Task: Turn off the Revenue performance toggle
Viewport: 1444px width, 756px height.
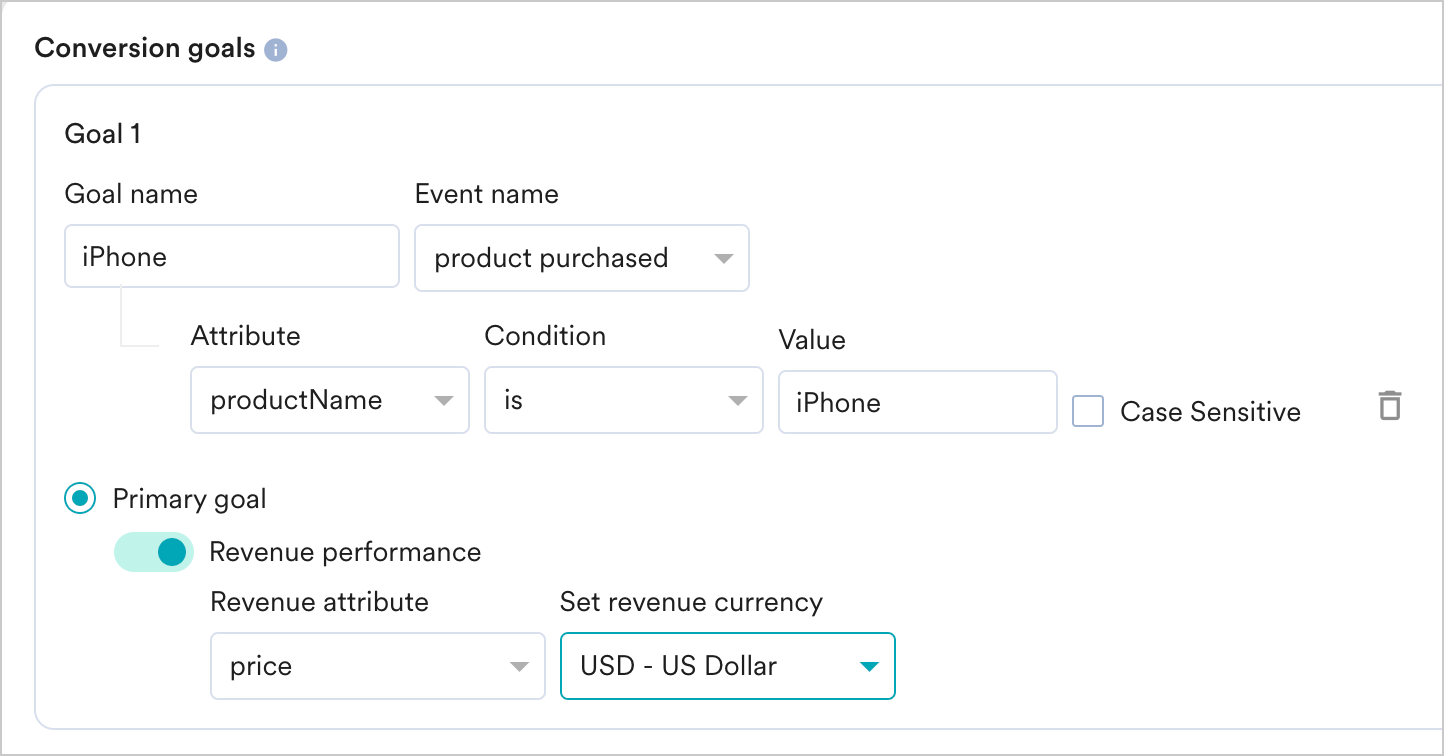Action: coord(154,552)
